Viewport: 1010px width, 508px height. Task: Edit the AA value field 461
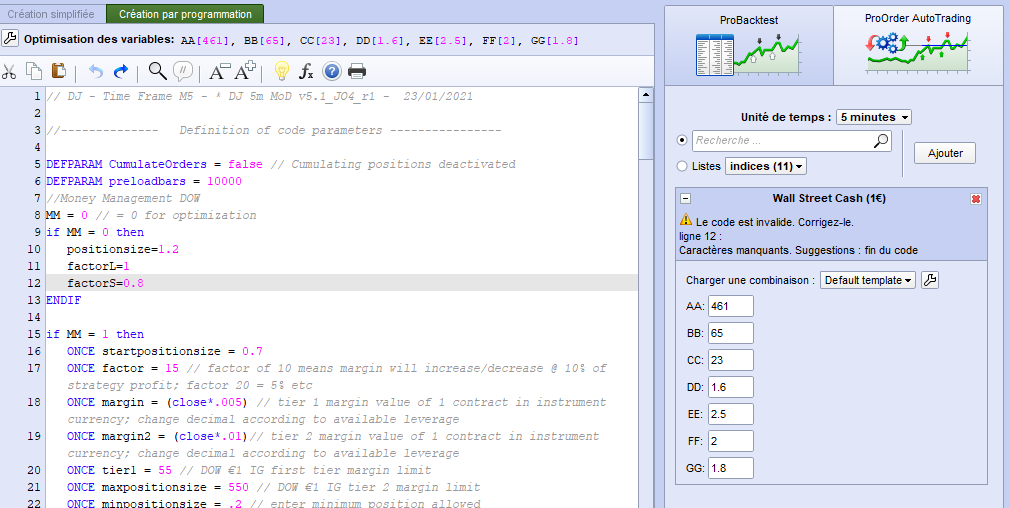pyautogui.click(x=730, y=306)
